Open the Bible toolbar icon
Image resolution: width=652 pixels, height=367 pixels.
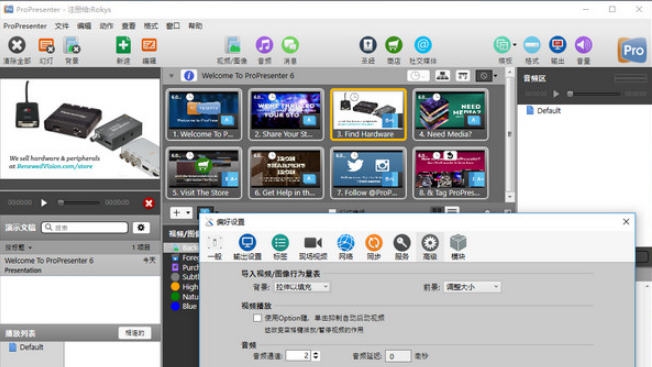368,45
